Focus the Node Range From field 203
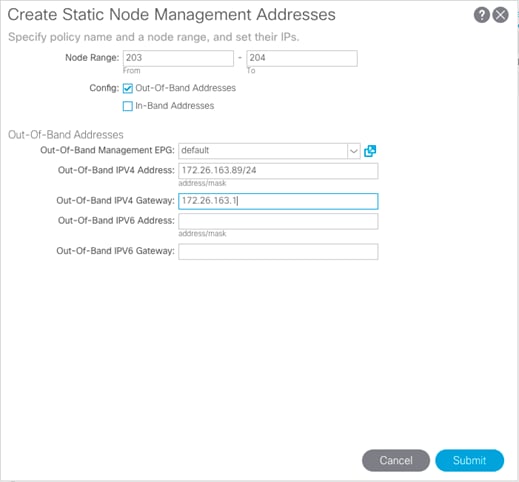Image resolution: width=519 pixels, height=482 pixels. pyautogui.click(x=178, y=58)
